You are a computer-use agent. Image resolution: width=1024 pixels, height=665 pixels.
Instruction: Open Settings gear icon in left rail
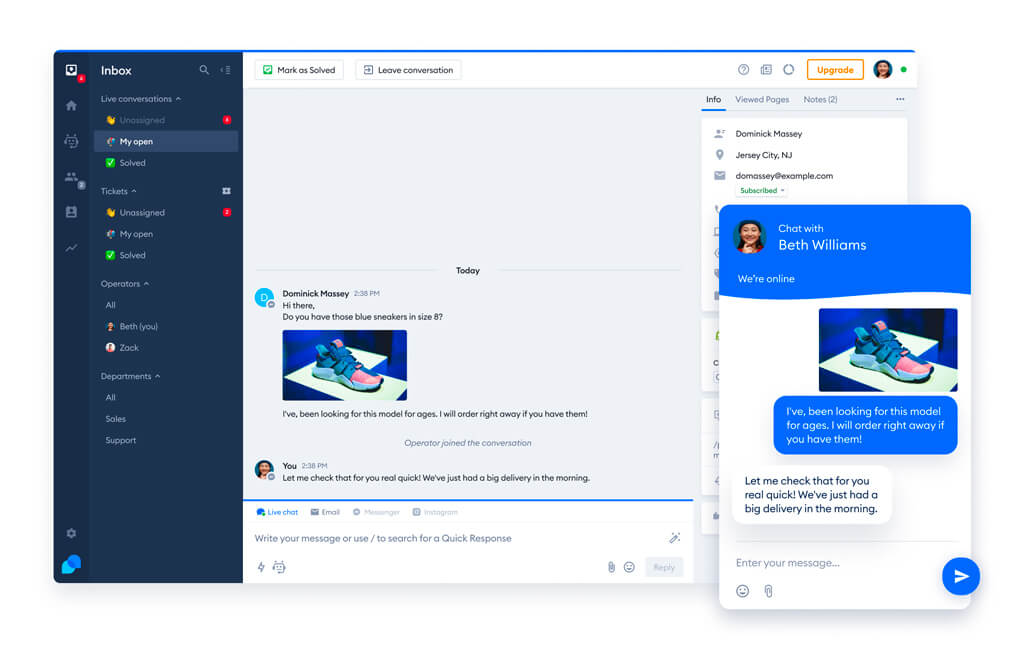[x=71, y=533]
